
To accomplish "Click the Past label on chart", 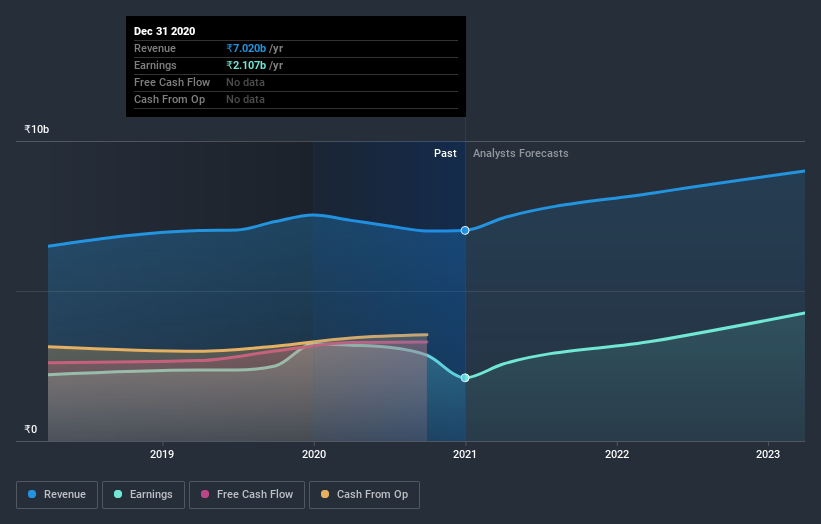I will click(445, 153).
